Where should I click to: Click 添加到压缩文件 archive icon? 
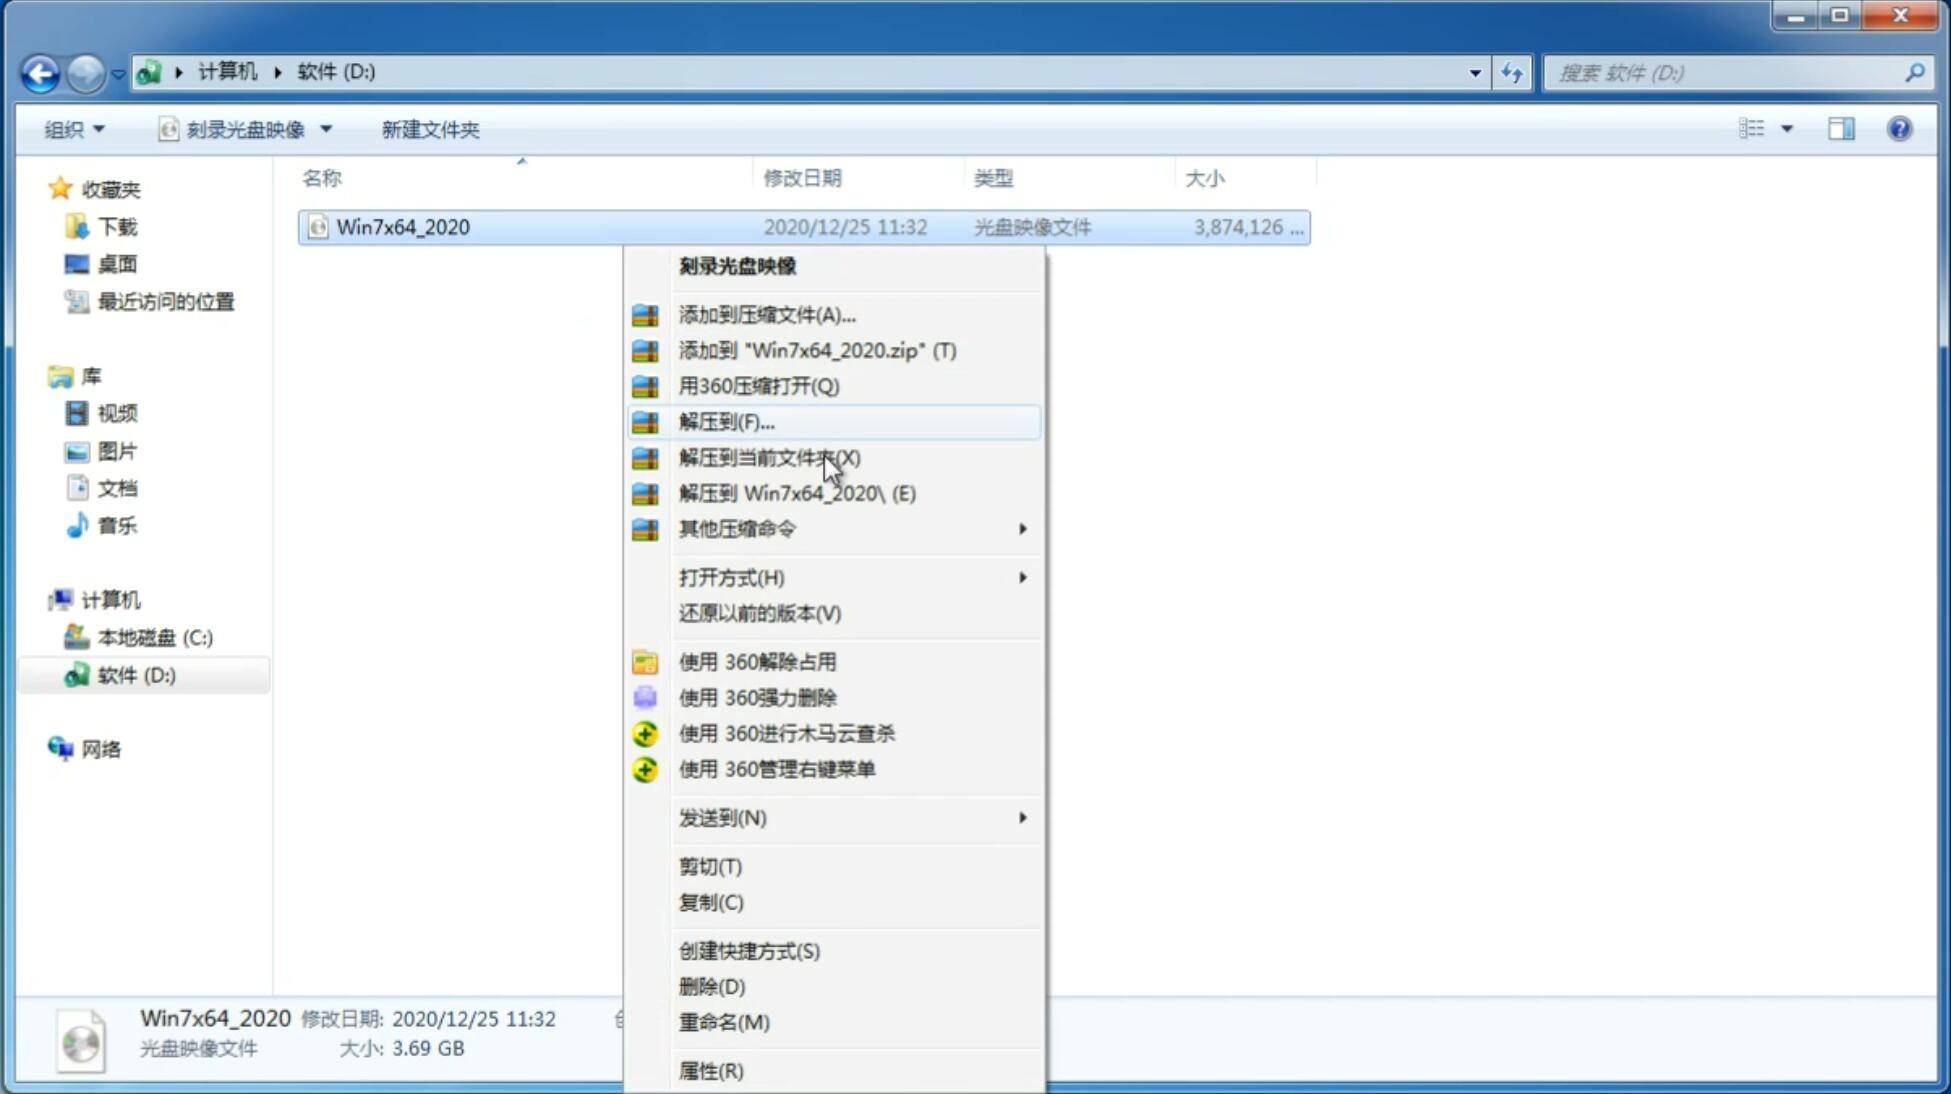click(647, 314)
